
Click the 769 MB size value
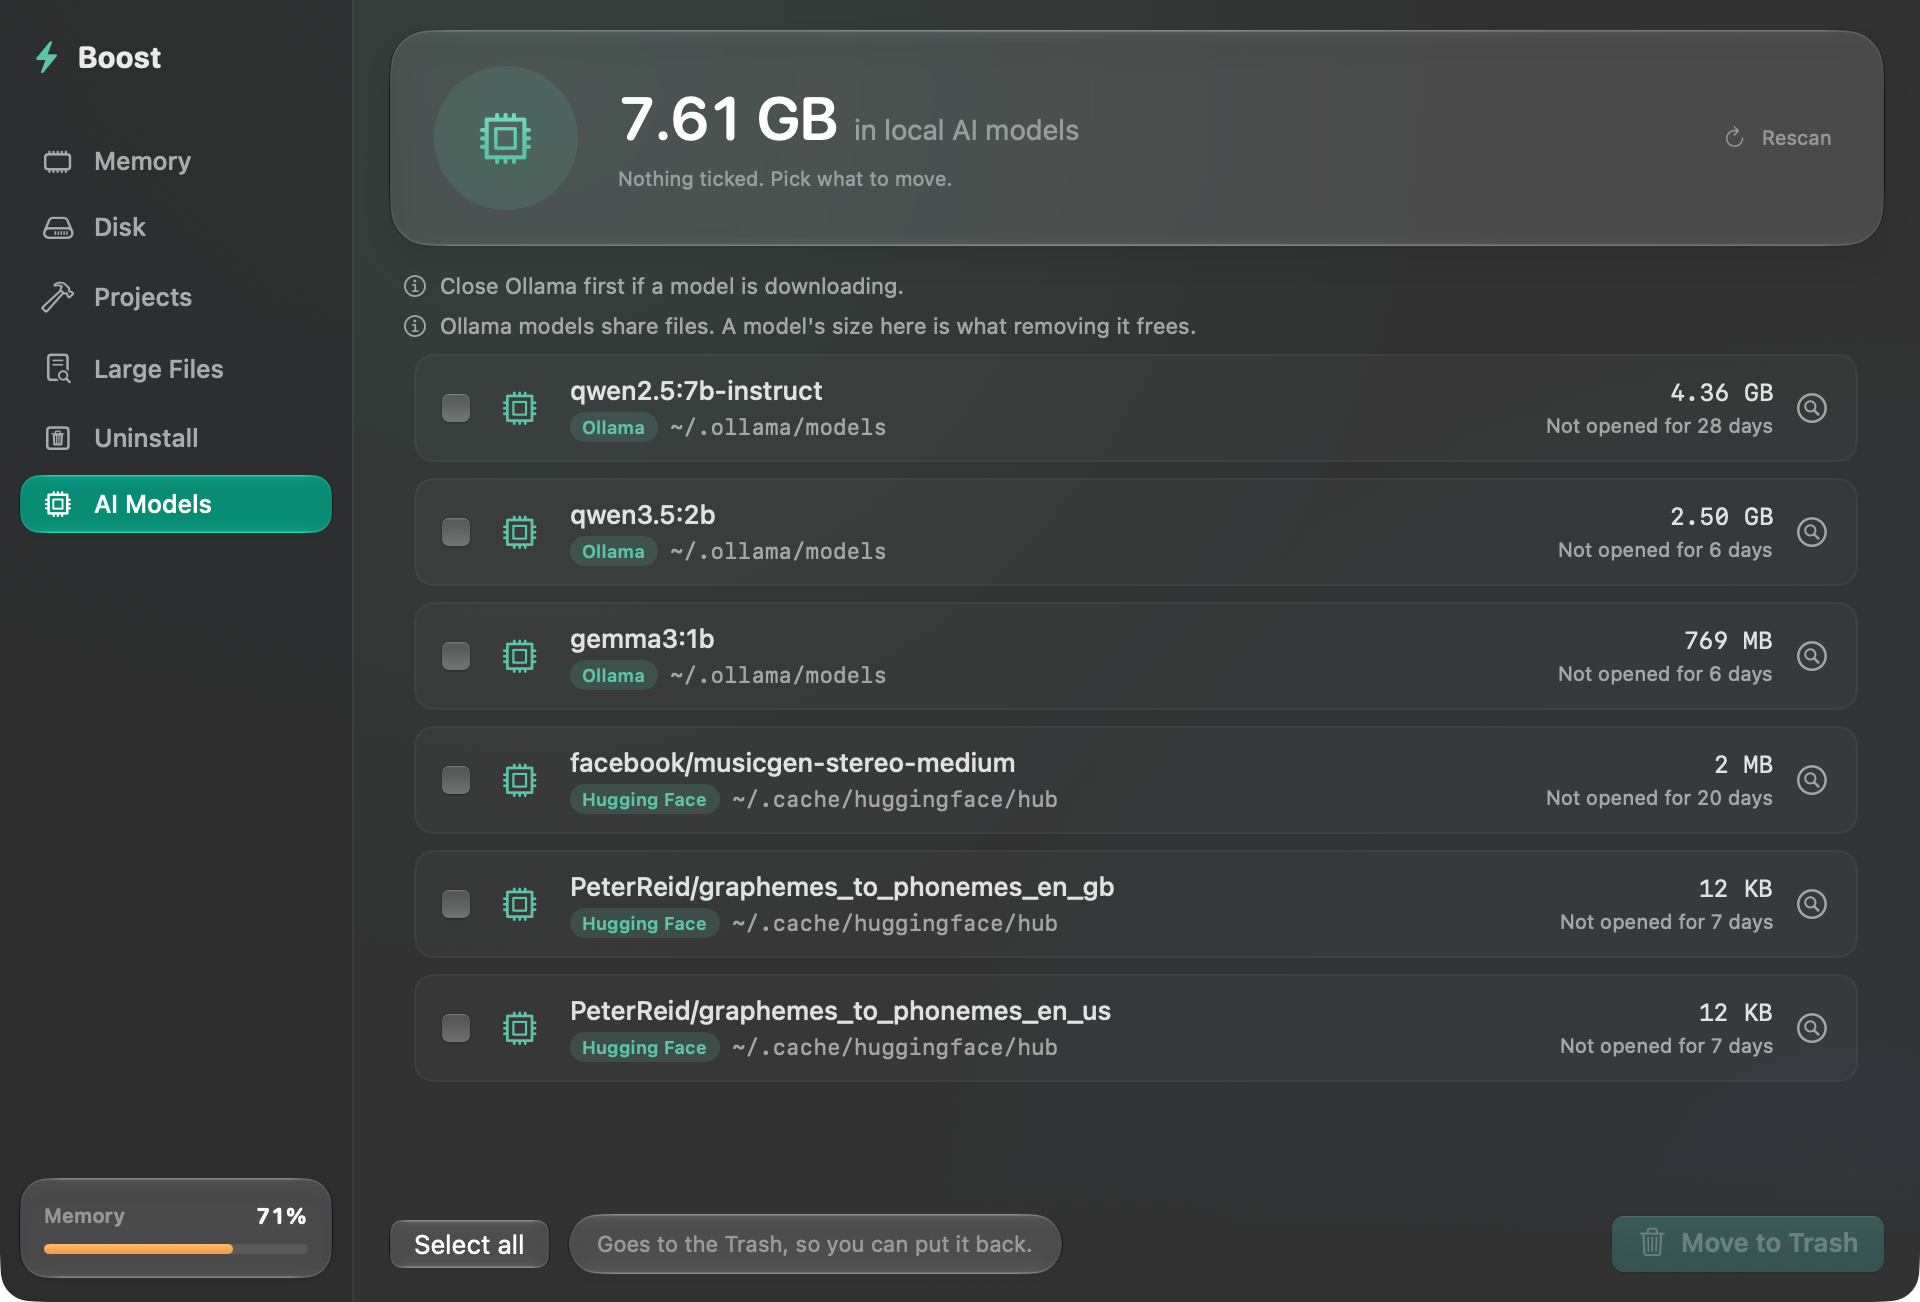(1728, 641)
